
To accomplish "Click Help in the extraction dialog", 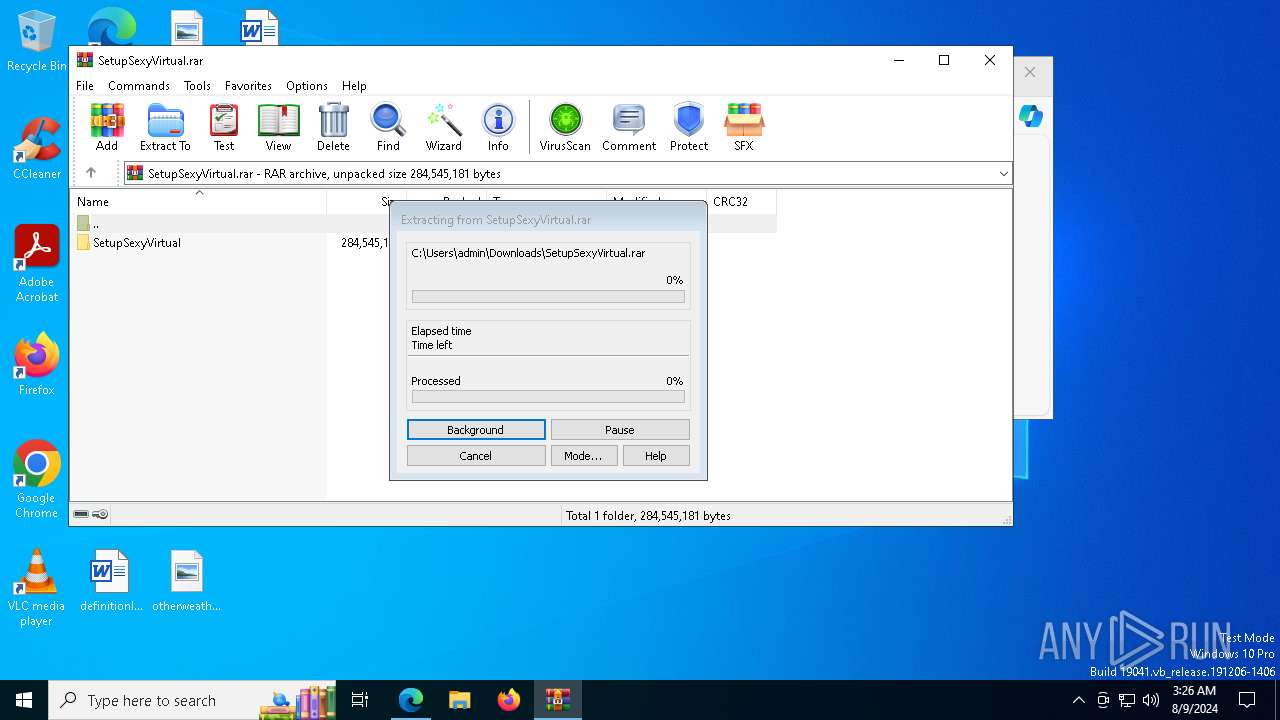I will (656, 456).
